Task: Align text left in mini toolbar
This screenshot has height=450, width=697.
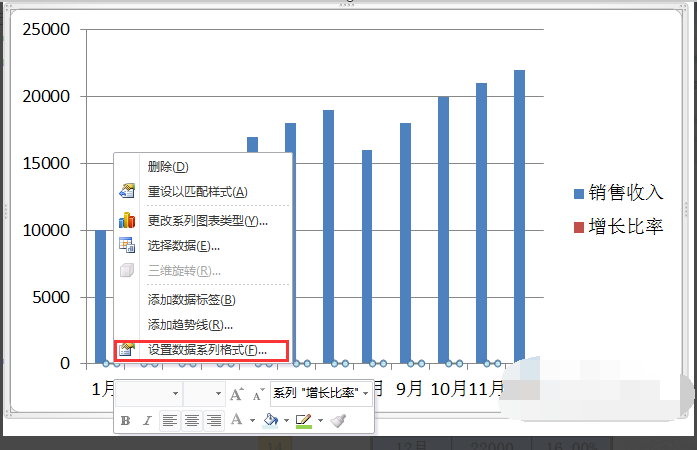Action: (170, 421)
